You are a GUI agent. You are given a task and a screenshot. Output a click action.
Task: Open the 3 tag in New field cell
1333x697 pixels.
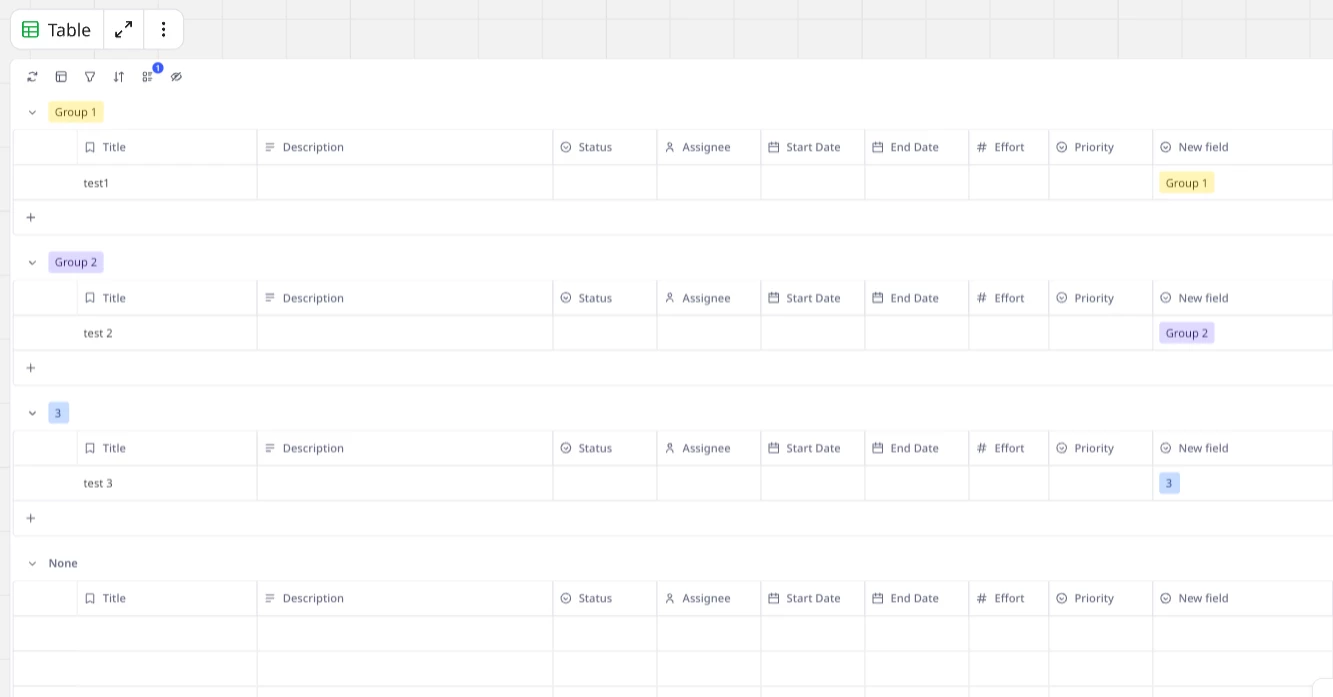pyautogui.click(x=1169, y=483)
